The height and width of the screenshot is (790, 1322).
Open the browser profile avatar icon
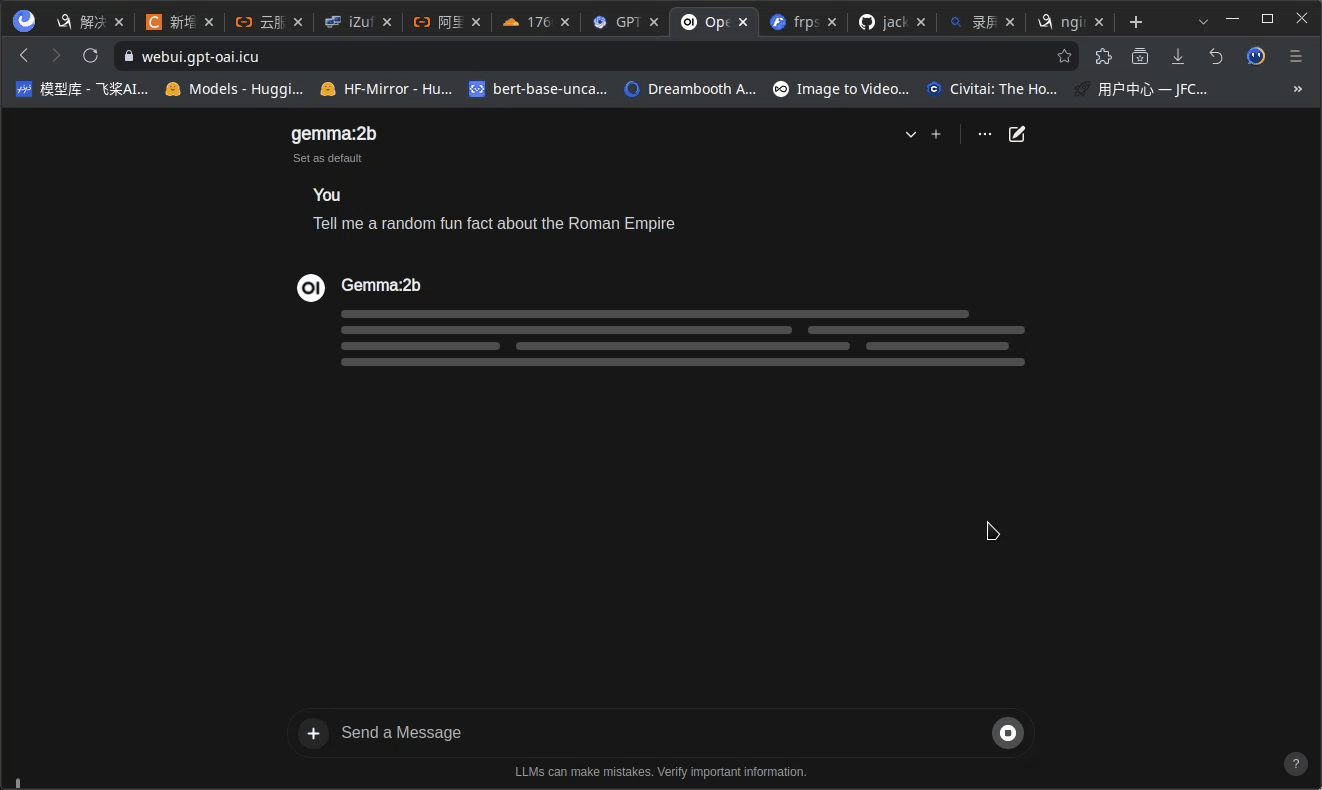1256,56
